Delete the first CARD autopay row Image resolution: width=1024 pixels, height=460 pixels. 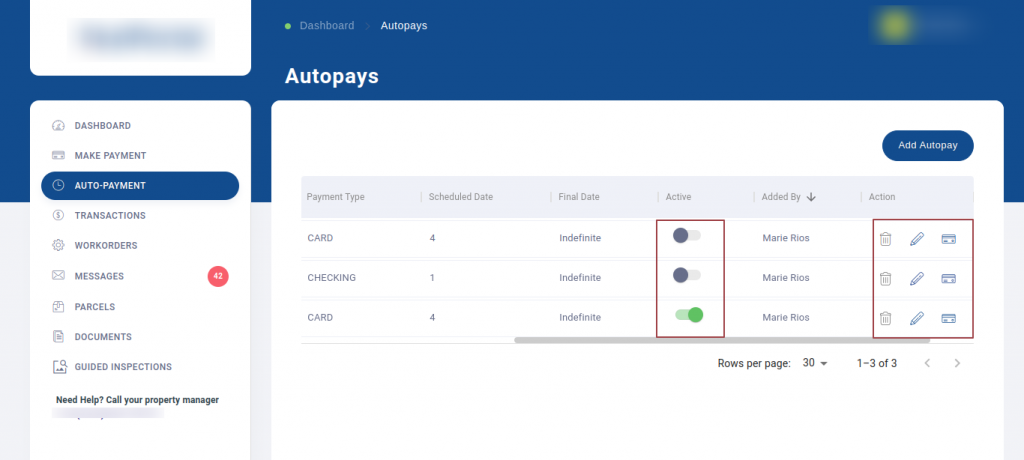(x=885, y=239)
